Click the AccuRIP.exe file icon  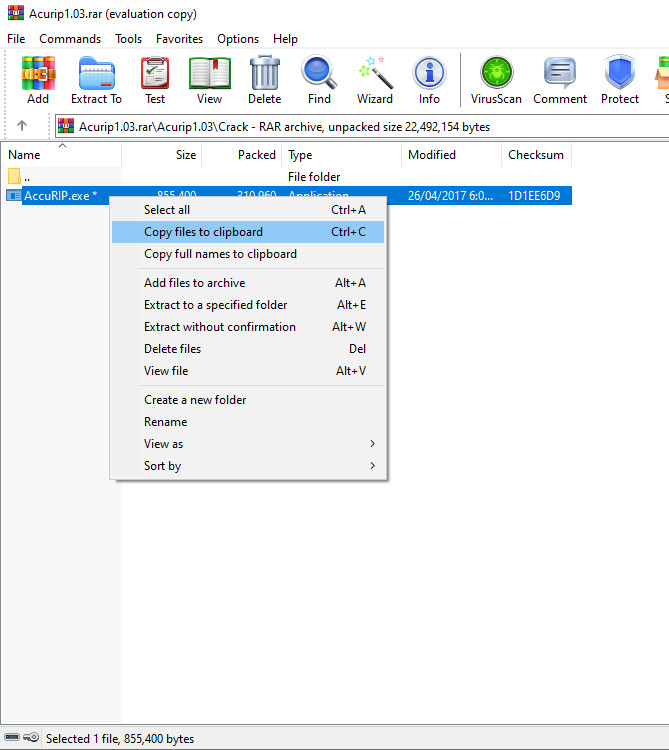[13, 196]
